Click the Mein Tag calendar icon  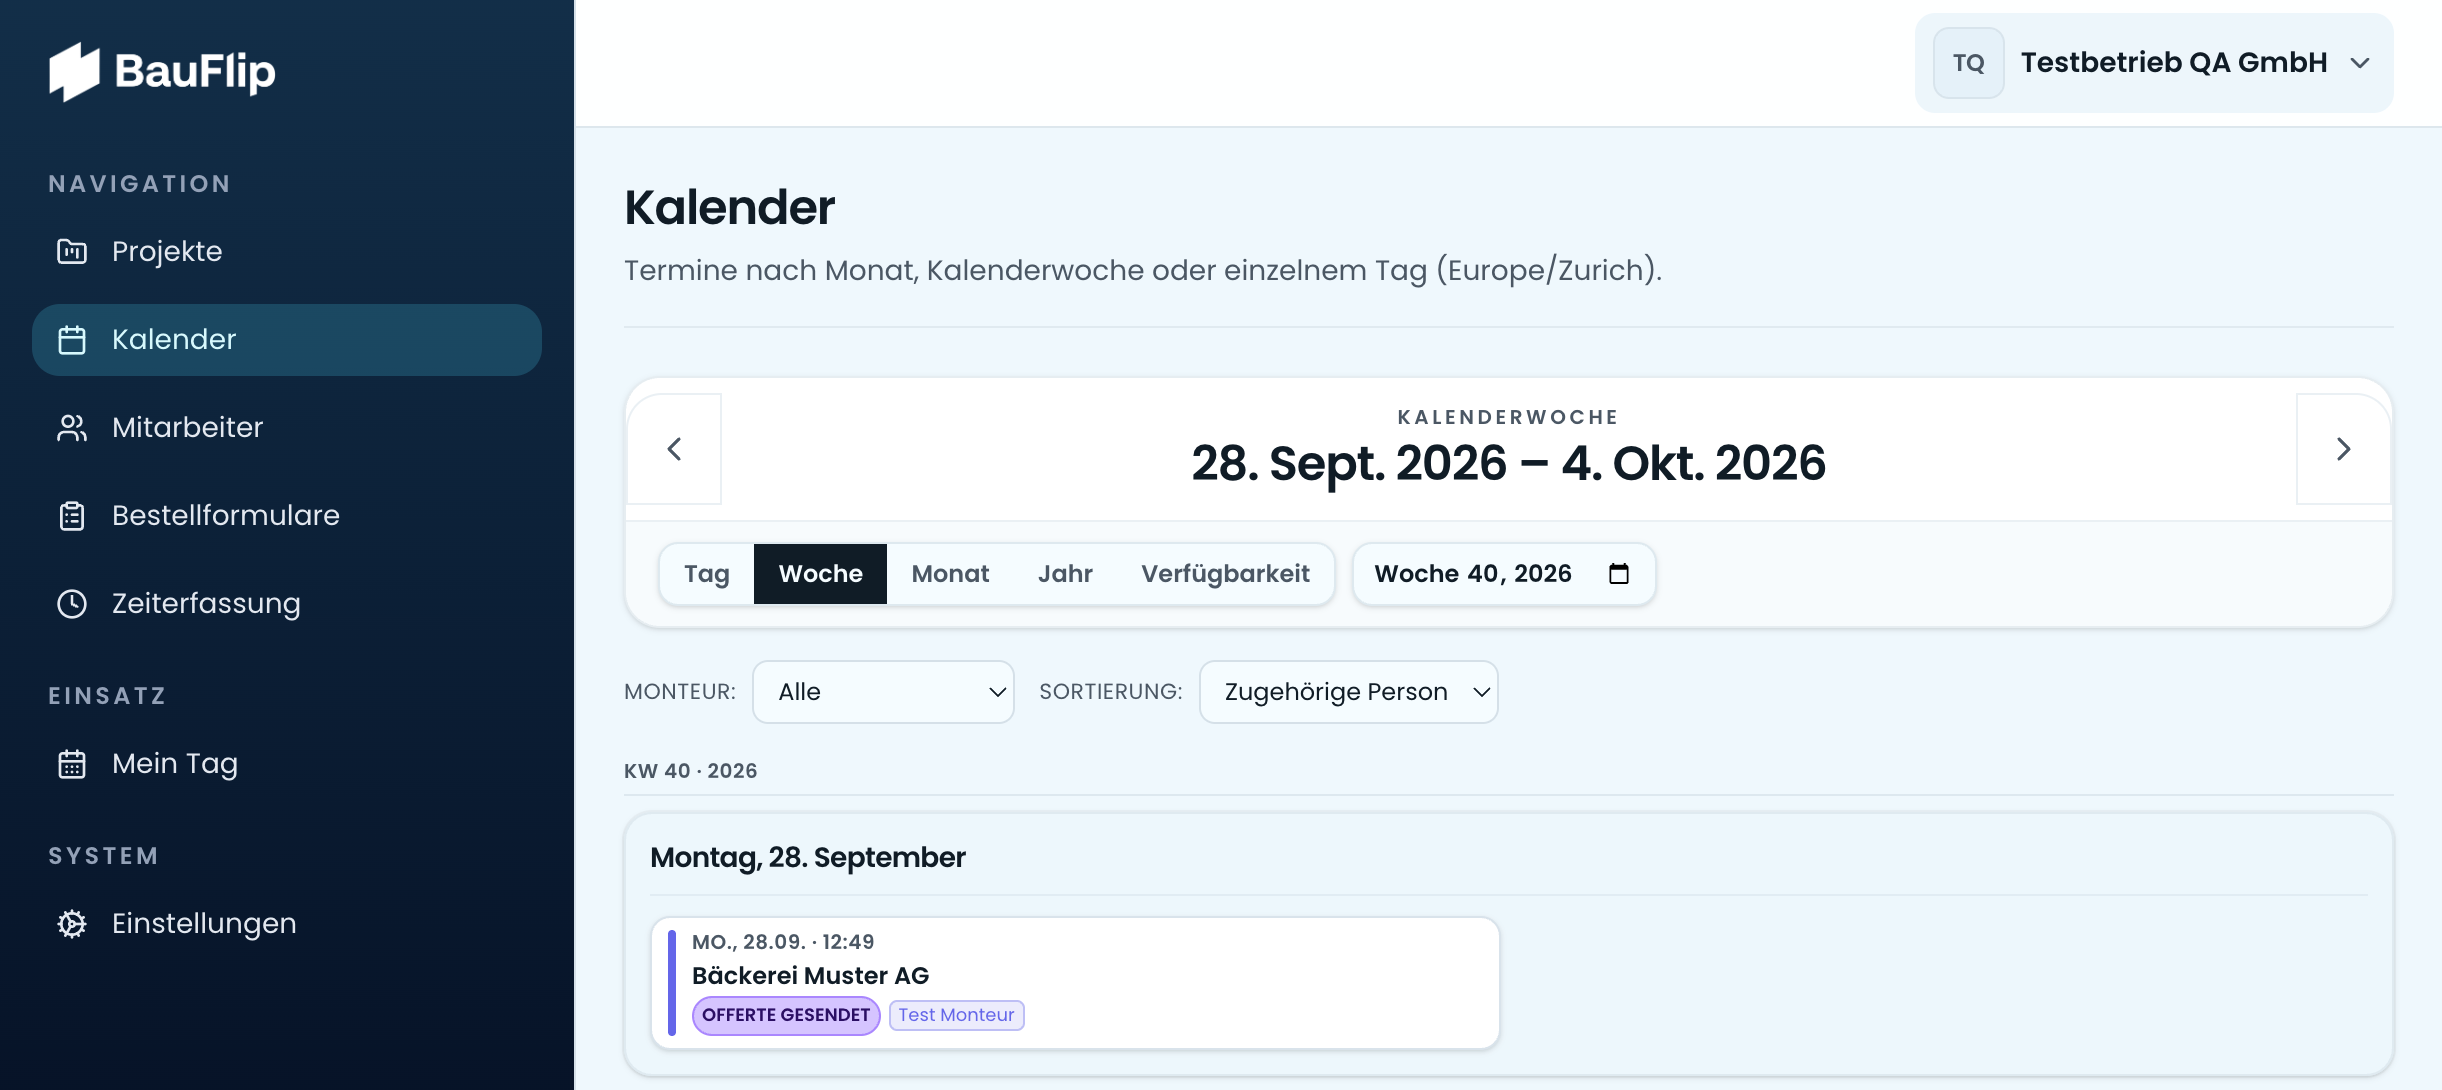click(72, 764)
